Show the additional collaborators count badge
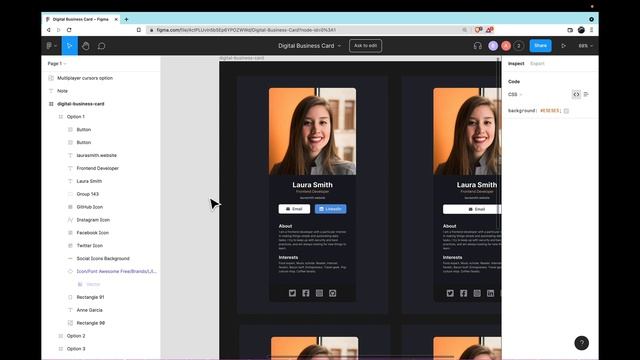This screenshot has height=360, width=640. coord(519,46)
